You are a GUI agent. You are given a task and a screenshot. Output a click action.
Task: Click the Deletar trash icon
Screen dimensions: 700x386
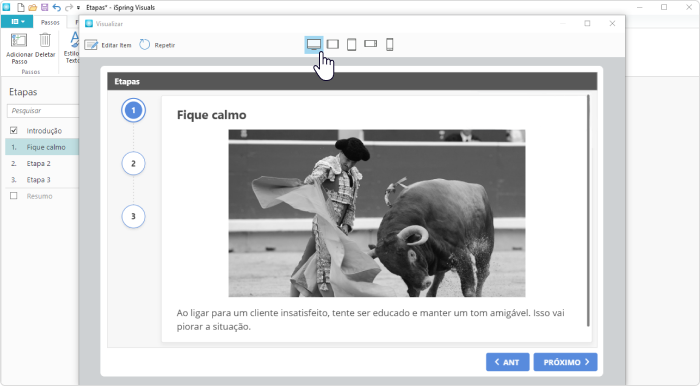coord(45,41)
